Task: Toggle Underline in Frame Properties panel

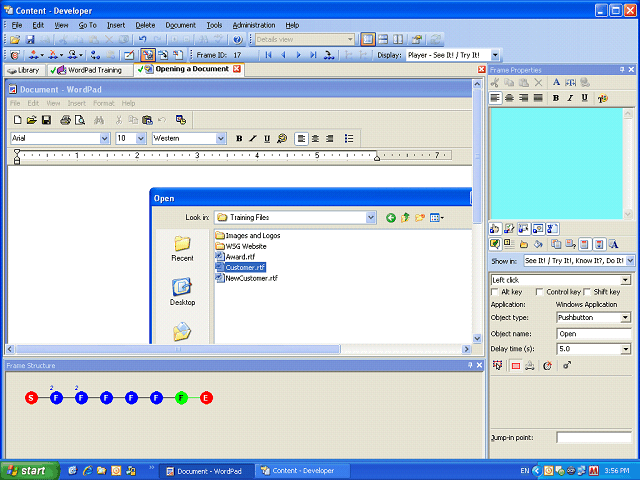Action: point(585,98)
